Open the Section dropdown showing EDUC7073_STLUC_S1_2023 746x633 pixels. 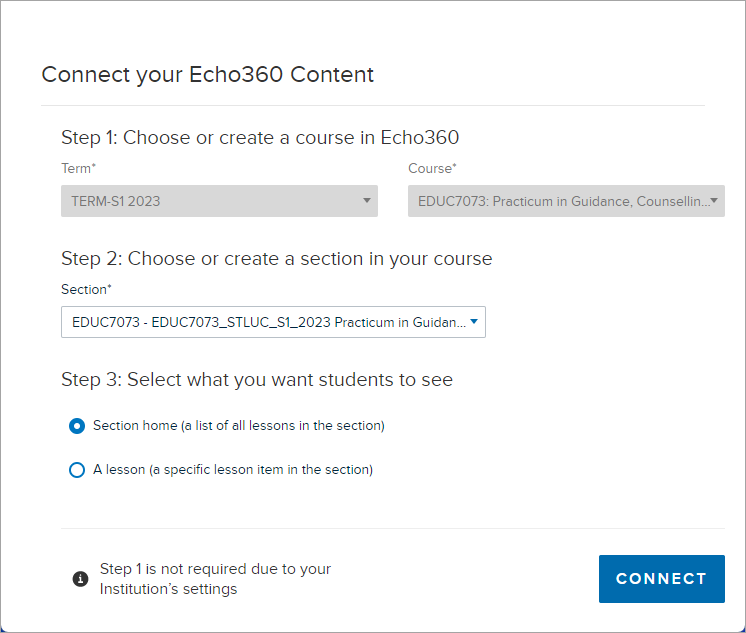(264, 322)
